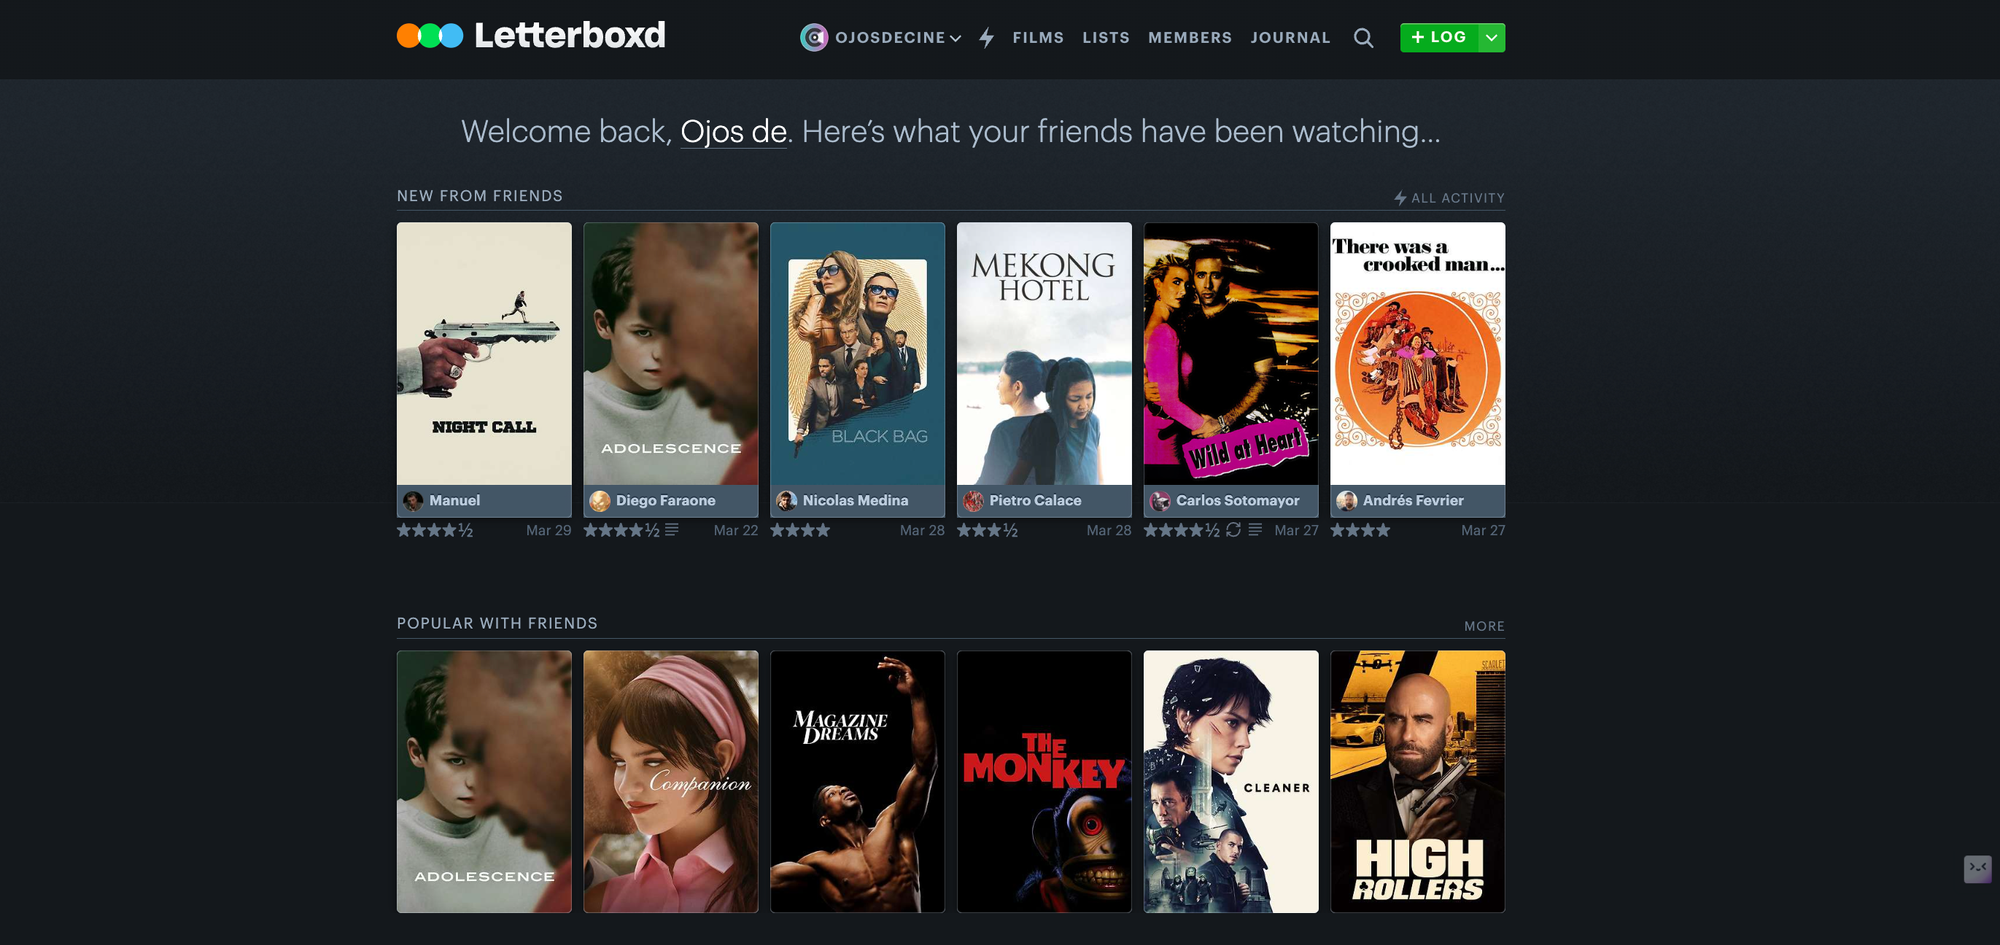
Task: Click Nicolas Medina's four-star rating
Action: (x=800, y=531)
